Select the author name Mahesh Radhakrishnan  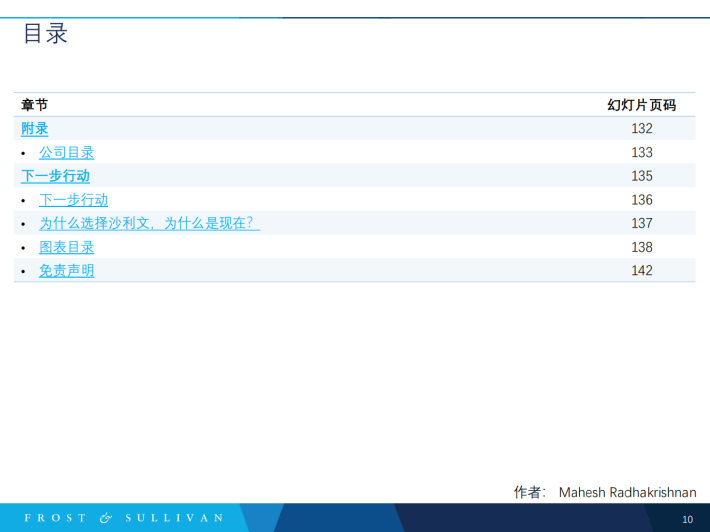coord(627,492)
